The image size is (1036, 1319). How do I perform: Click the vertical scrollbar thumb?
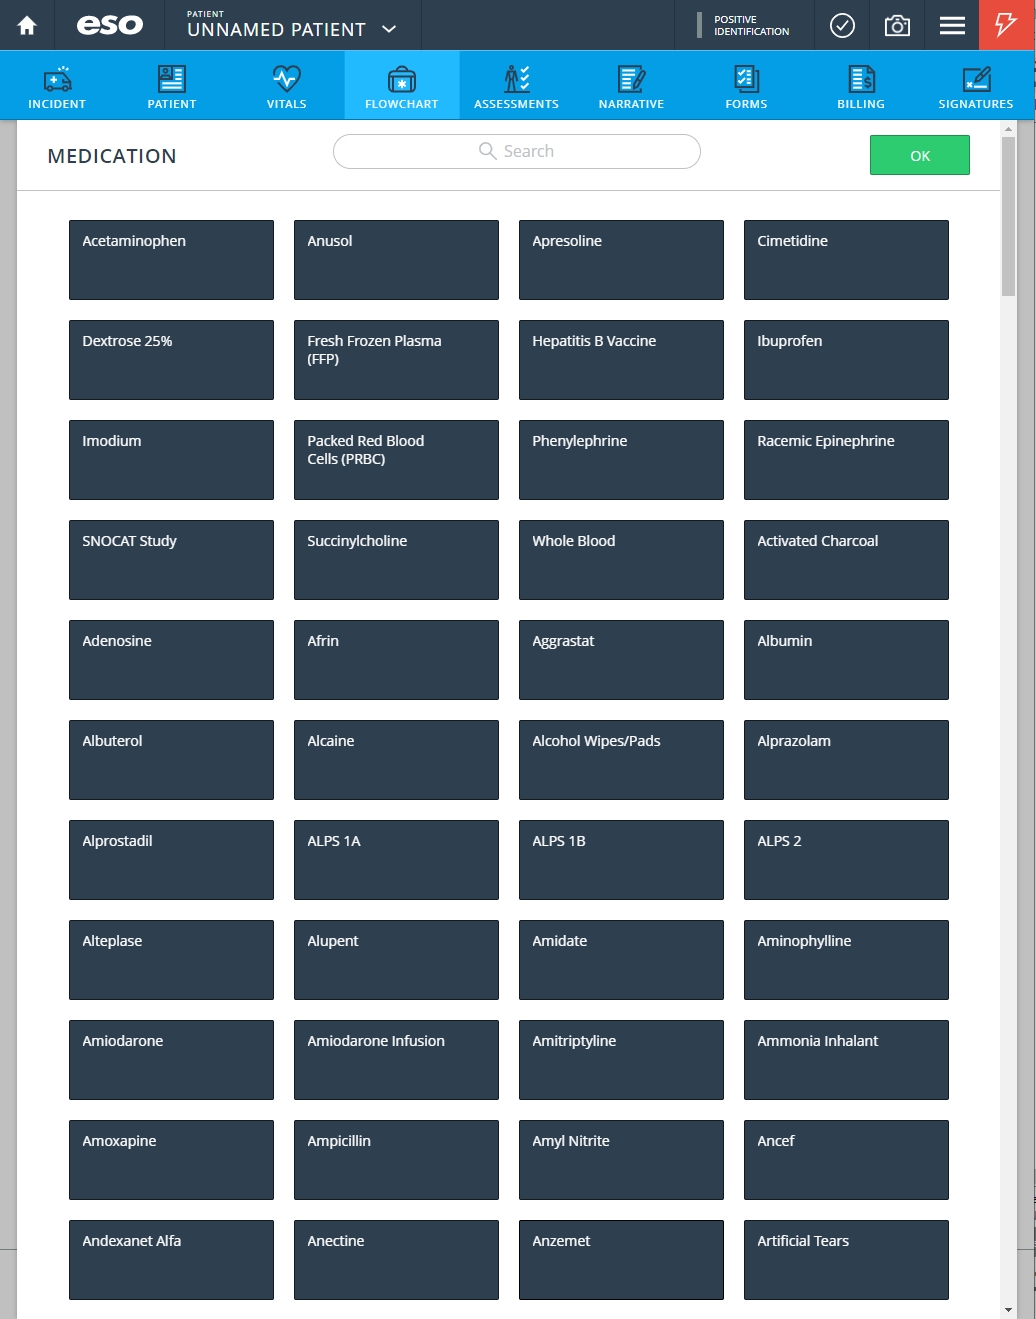[1008, 216]
